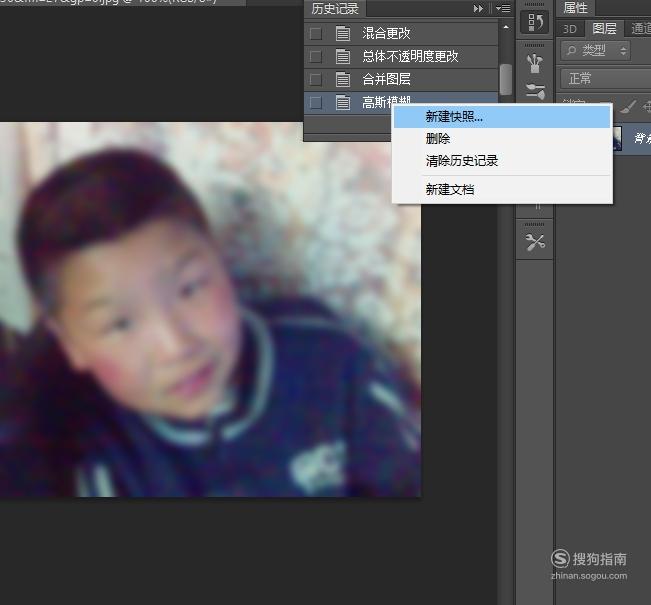Viewport: 651px width, 605px height.
Task: Click the history panel scrollbar thumb
Action: [x=506, y=79]
